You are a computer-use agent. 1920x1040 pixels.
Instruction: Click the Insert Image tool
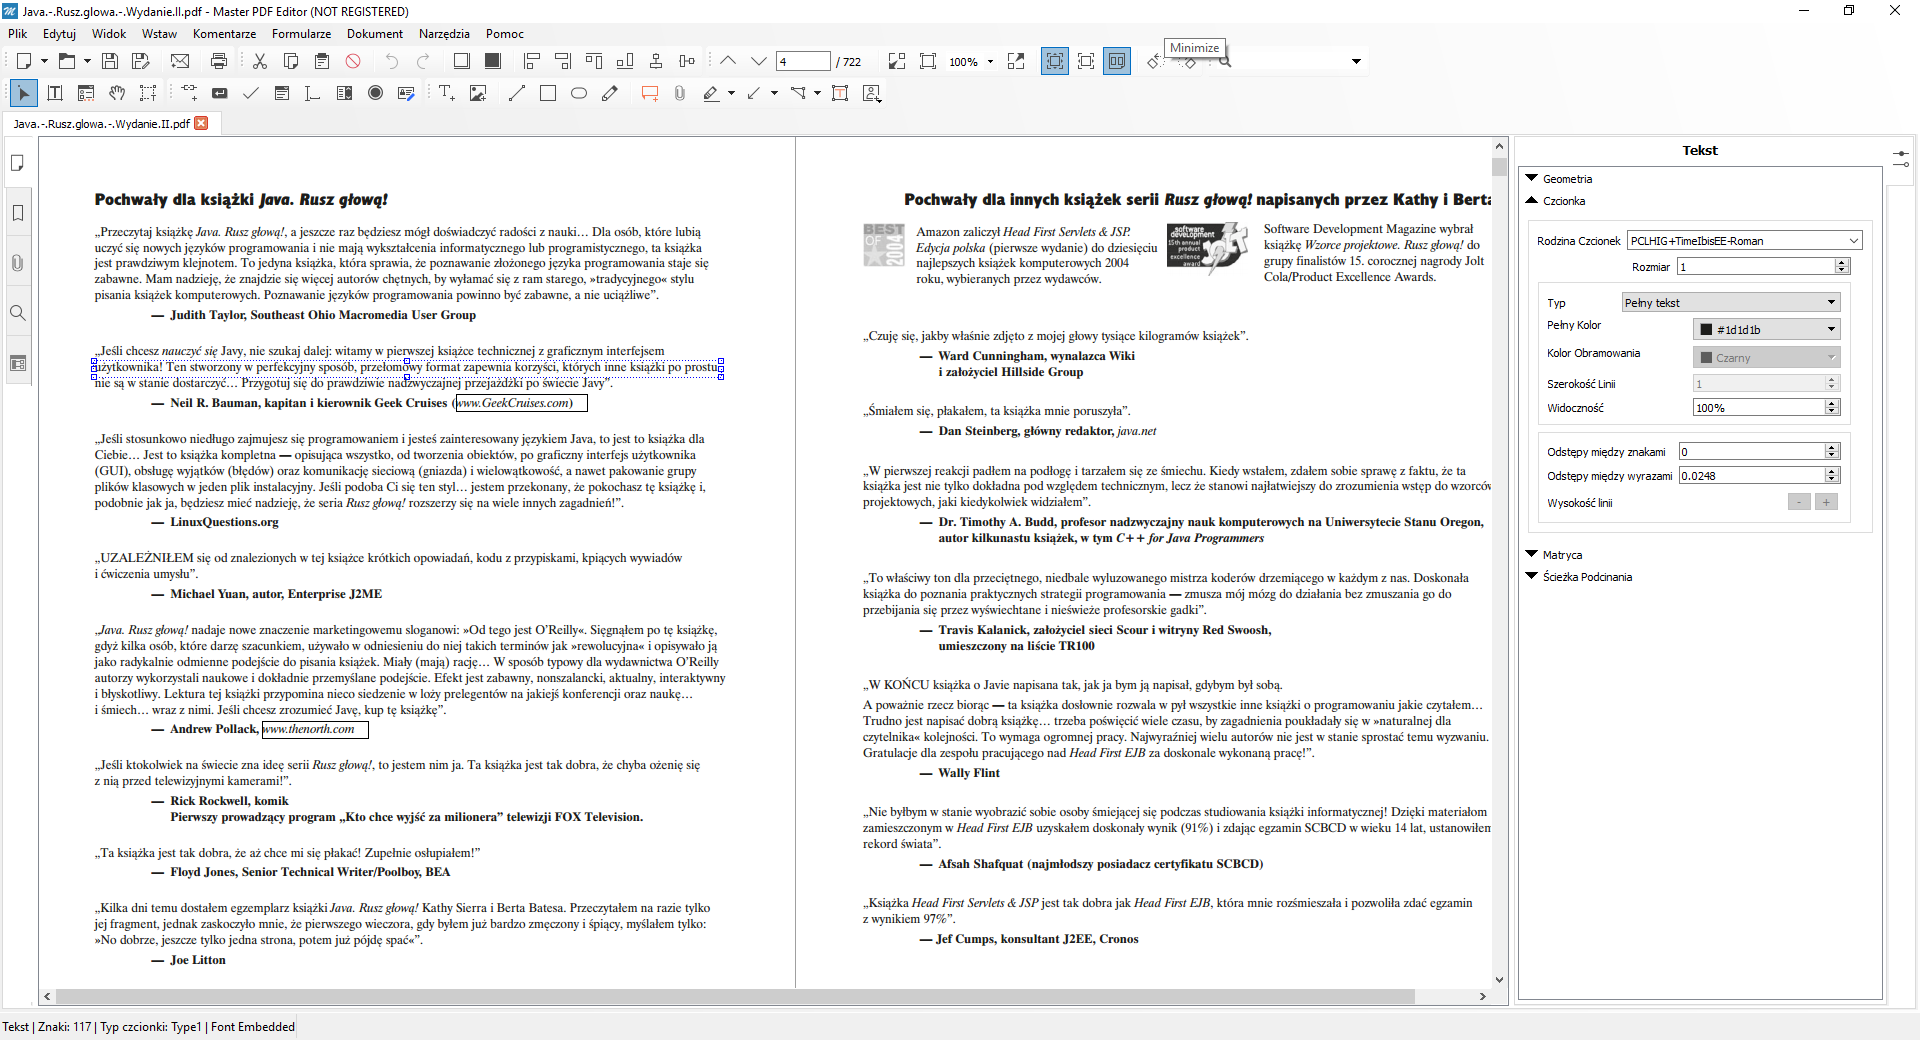[x=478, y=93]
